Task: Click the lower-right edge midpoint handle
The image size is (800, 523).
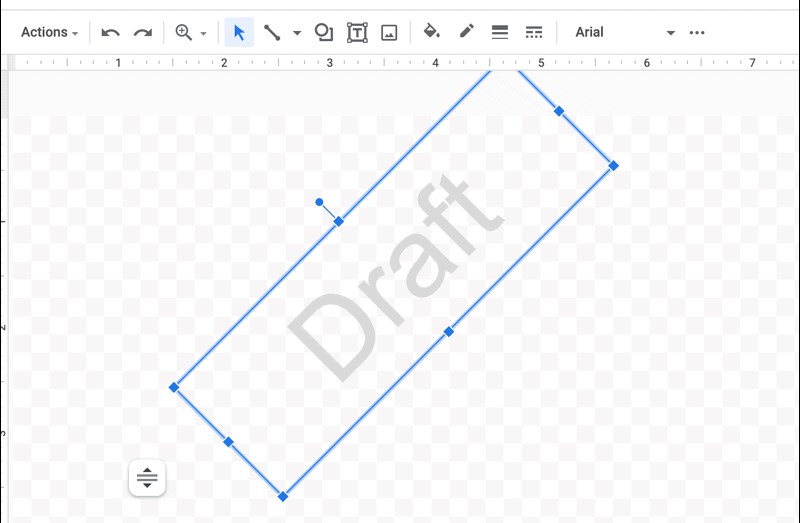Action: tap(449, 332)
